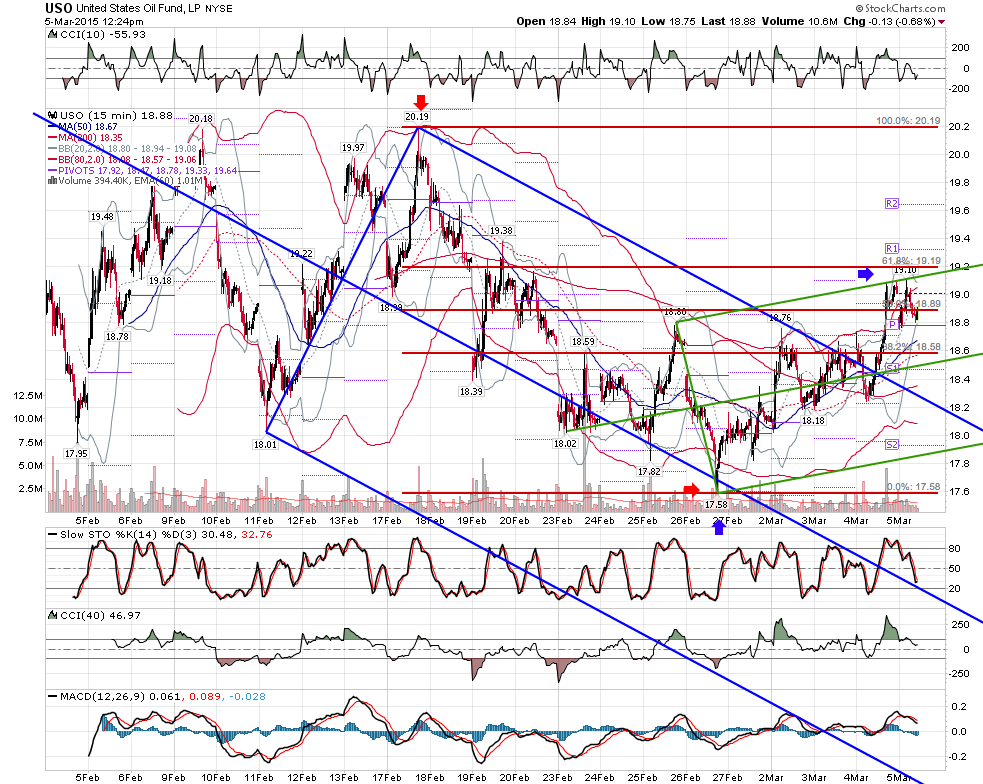Click the "MACD(12,26,9)" indicator label

[x=102, y=696]
